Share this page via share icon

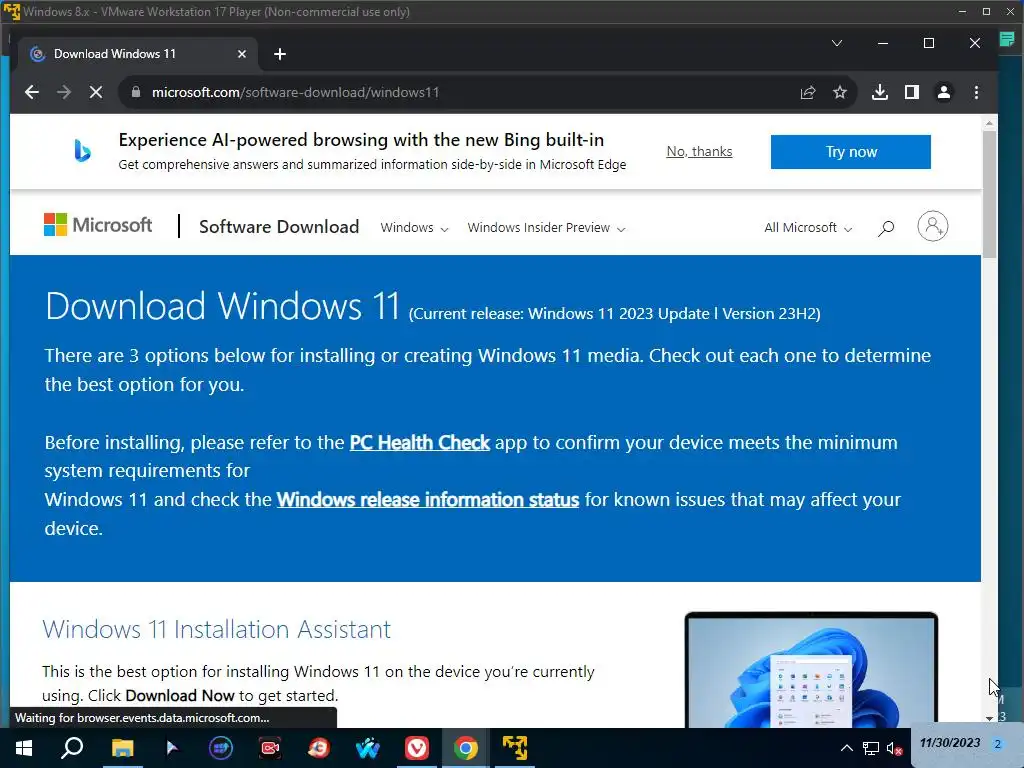tap(808, 92)
